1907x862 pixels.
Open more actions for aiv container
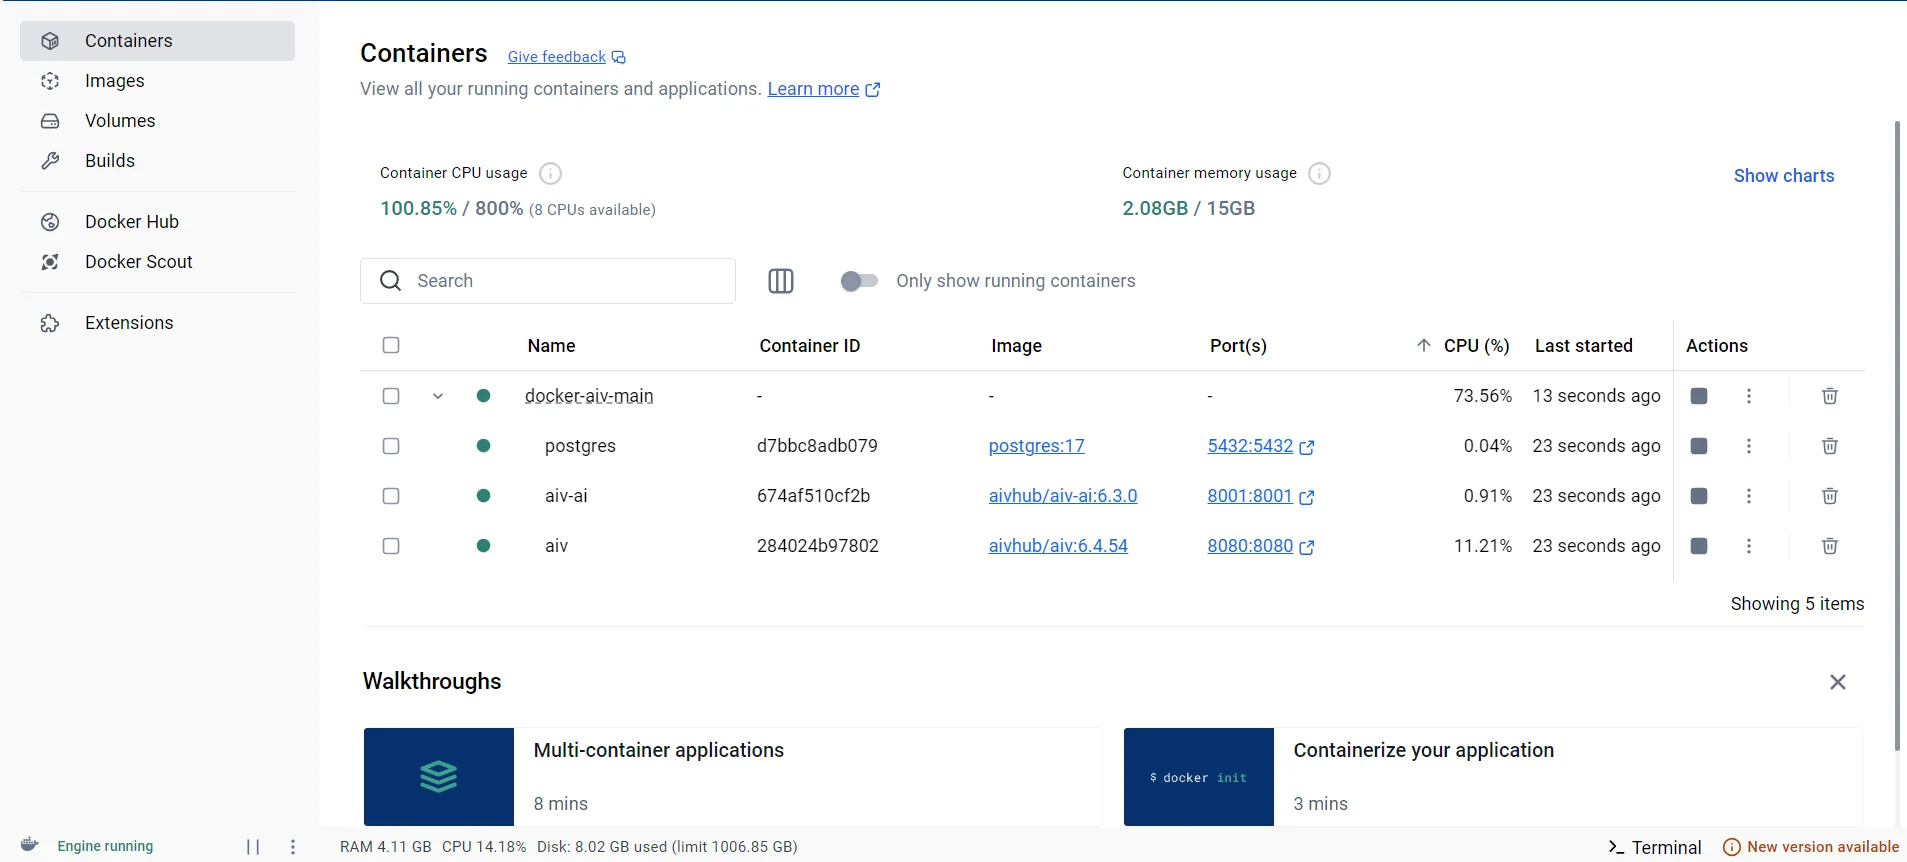coord(1749,546)
